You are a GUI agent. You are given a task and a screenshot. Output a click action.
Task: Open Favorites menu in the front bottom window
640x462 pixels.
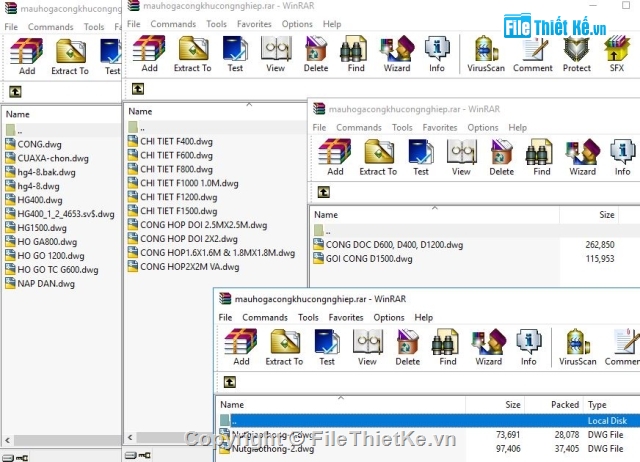pos(346,317)
